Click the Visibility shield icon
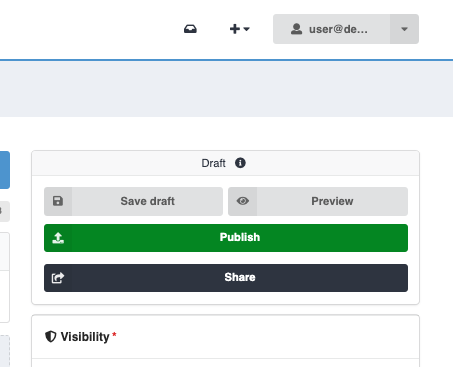This screenshot has height=367, width=453. point(51,337)
